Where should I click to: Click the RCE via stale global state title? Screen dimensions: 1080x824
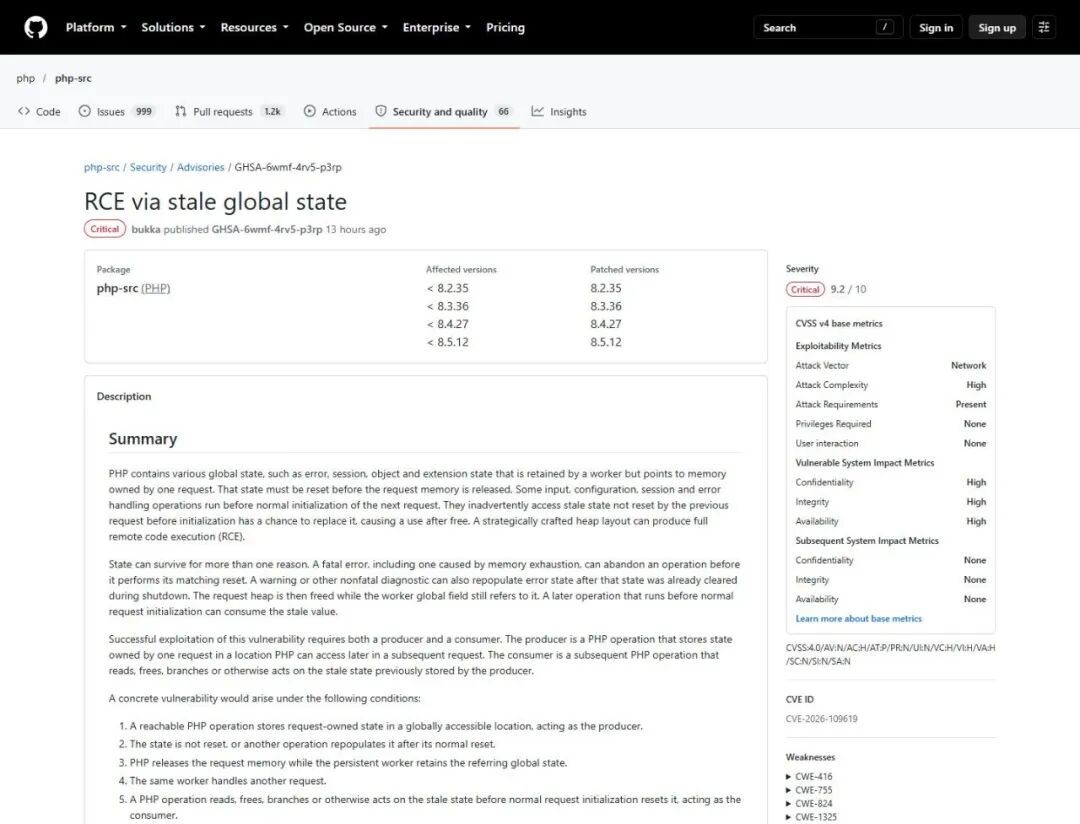click(x=216, y=202)
